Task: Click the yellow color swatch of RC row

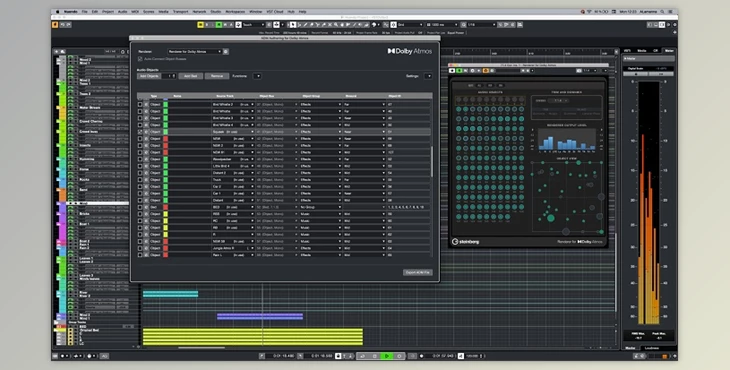Action: click(165, 221)
